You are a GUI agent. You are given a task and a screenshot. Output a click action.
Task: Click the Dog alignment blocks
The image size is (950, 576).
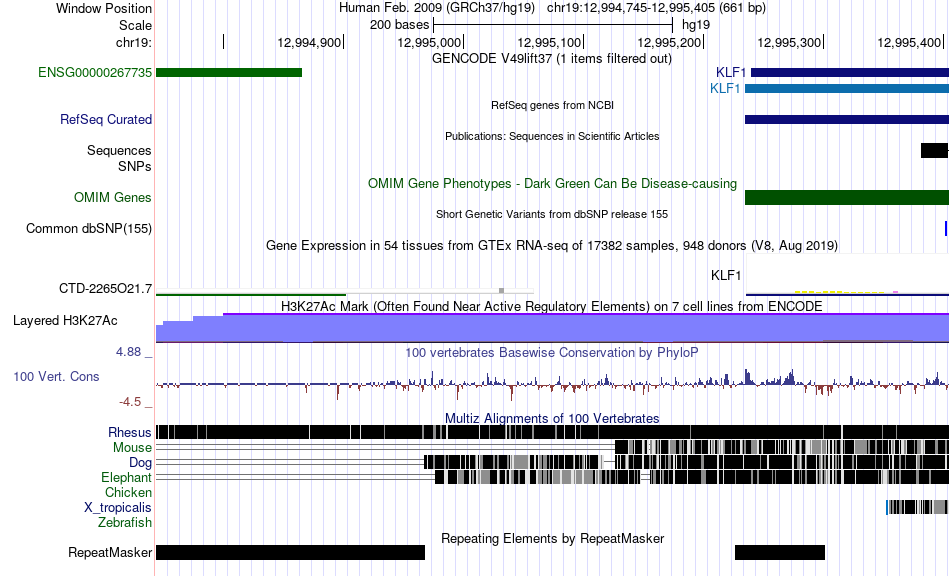click(686, 462)
